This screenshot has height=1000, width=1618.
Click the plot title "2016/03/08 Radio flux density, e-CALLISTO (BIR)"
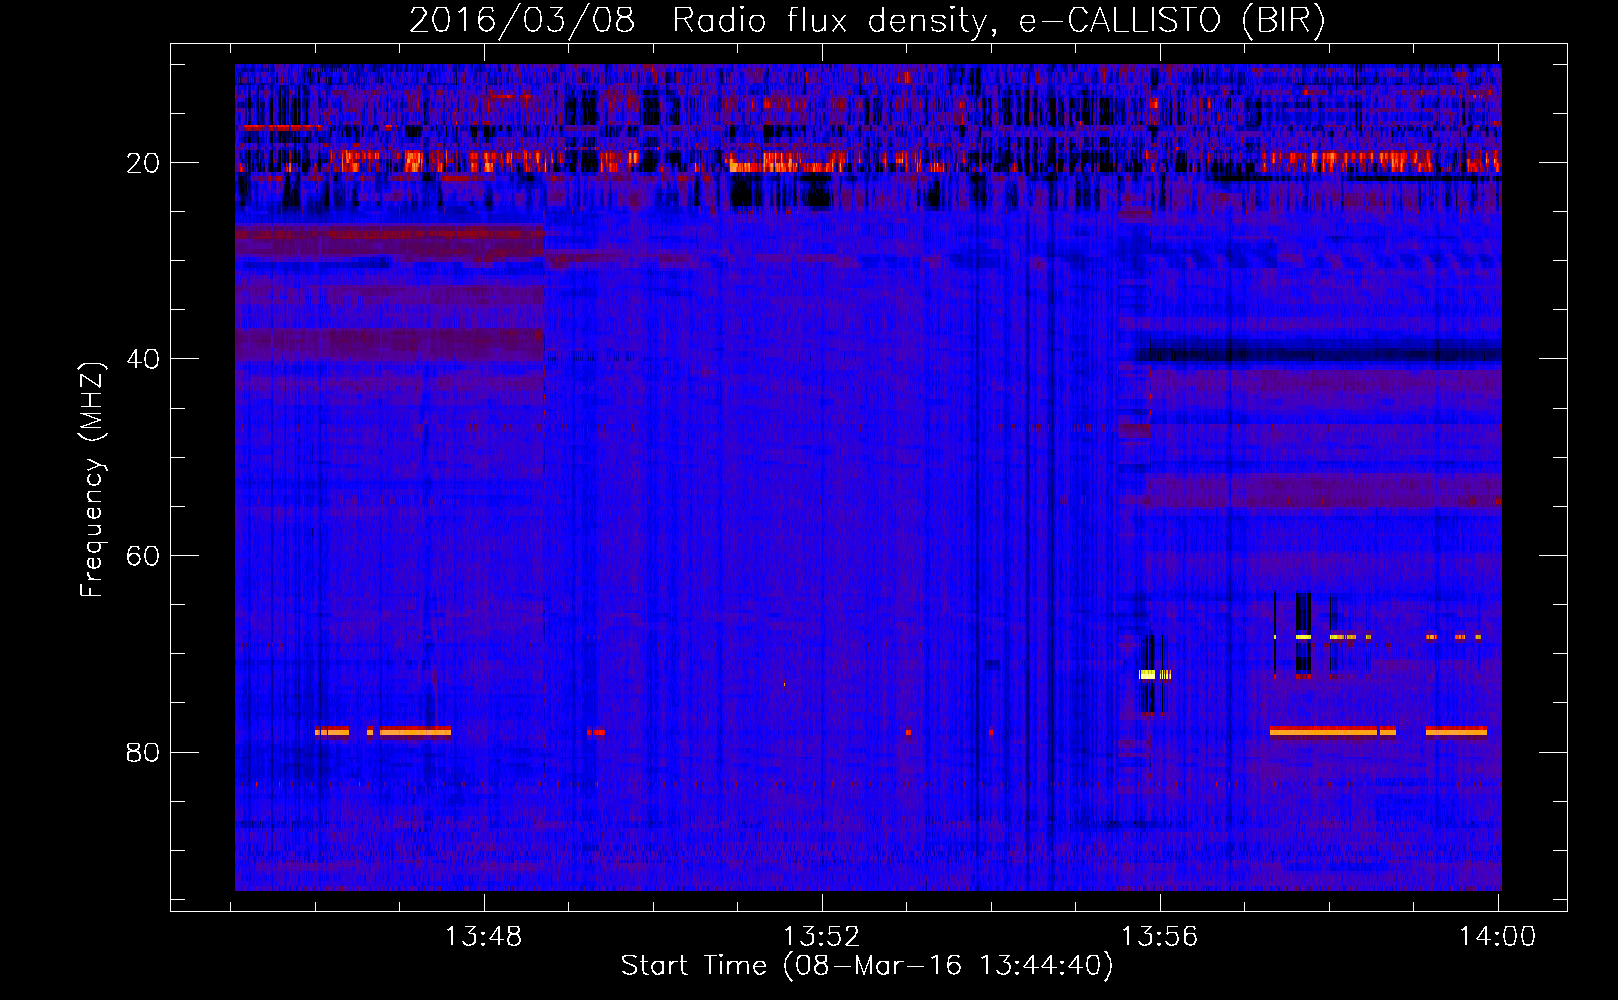[x=867, y=21]
